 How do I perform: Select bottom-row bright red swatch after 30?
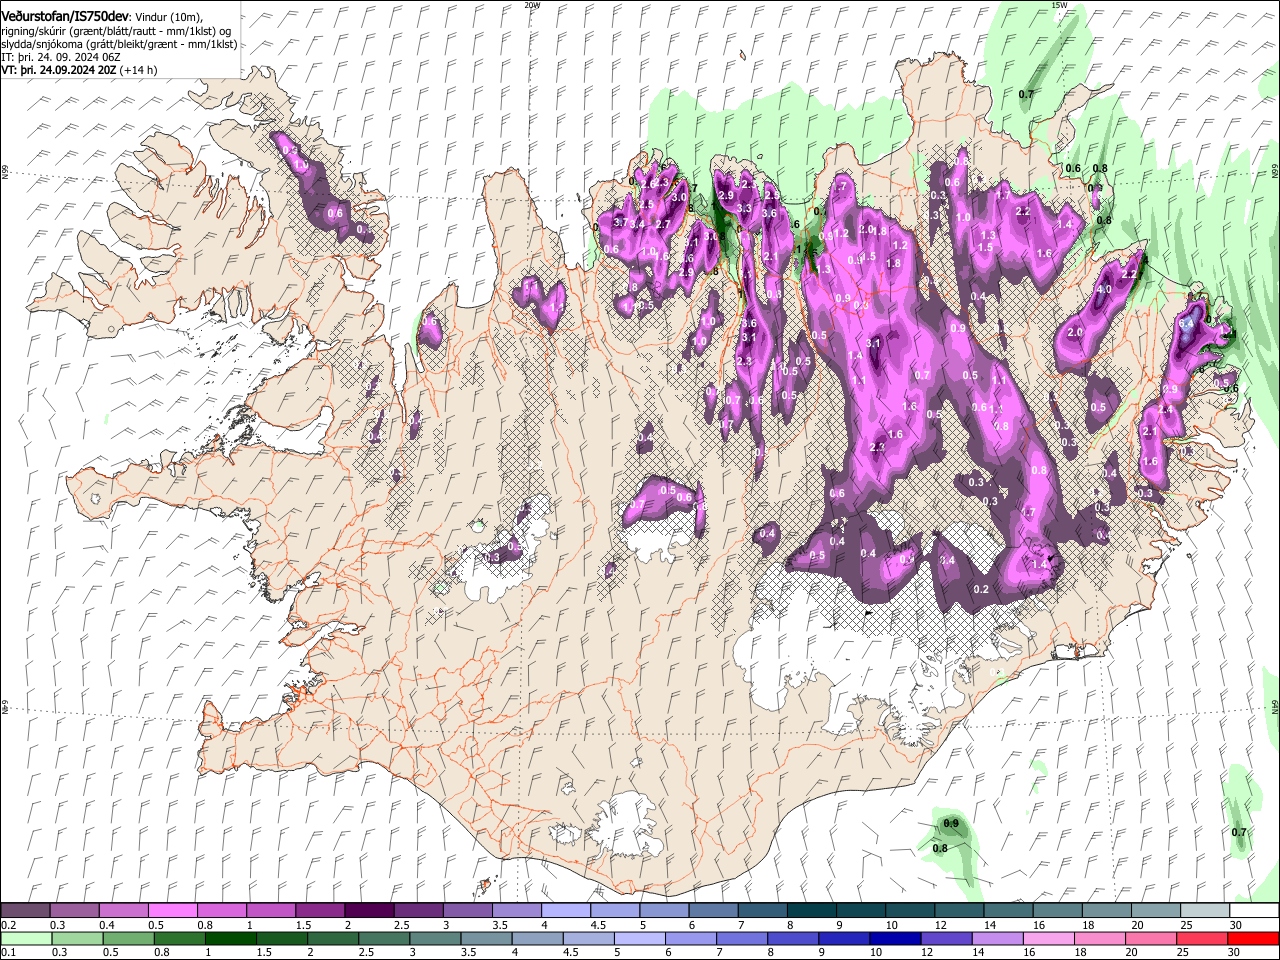pos(1253,939)
